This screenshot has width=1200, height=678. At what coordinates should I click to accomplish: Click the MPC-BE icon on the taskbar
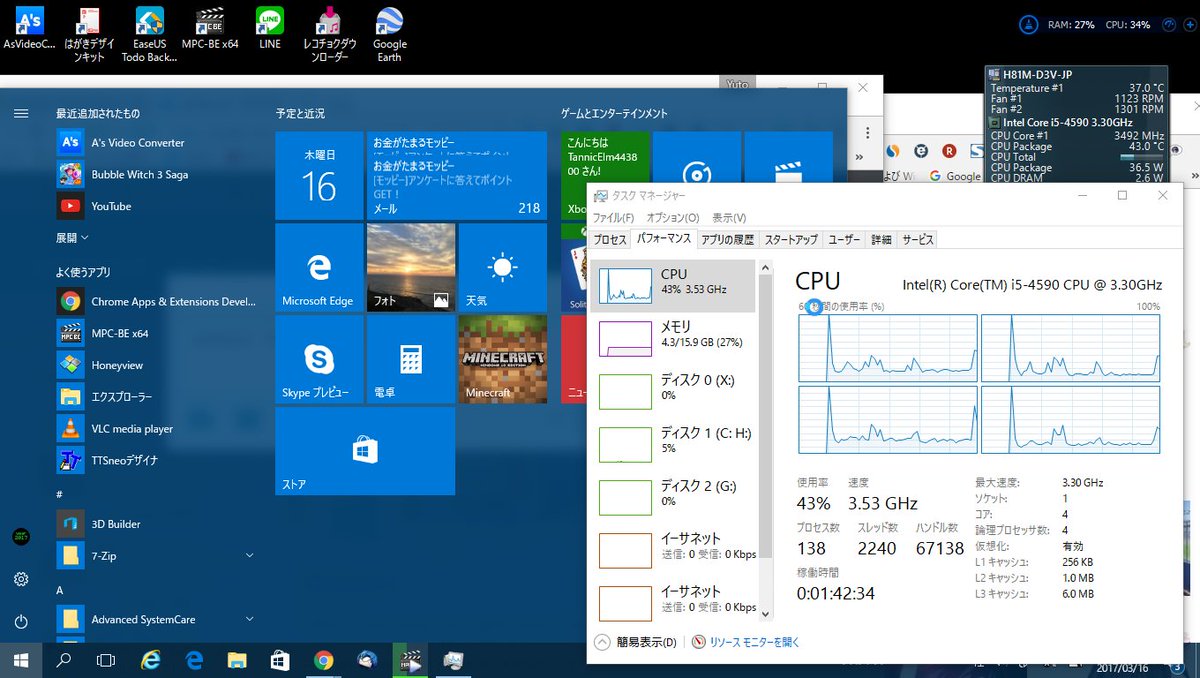click(x=409, y=660)
